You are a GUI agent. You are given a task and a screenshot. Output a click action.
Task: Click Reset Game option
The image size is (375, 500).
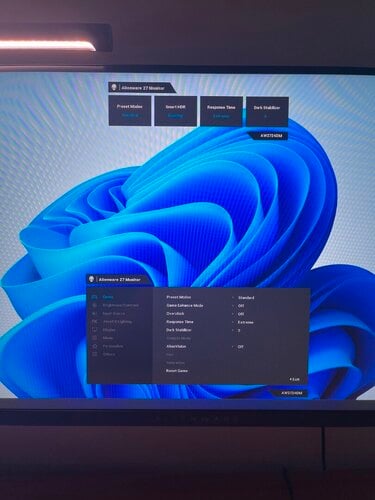click(177, 371)
